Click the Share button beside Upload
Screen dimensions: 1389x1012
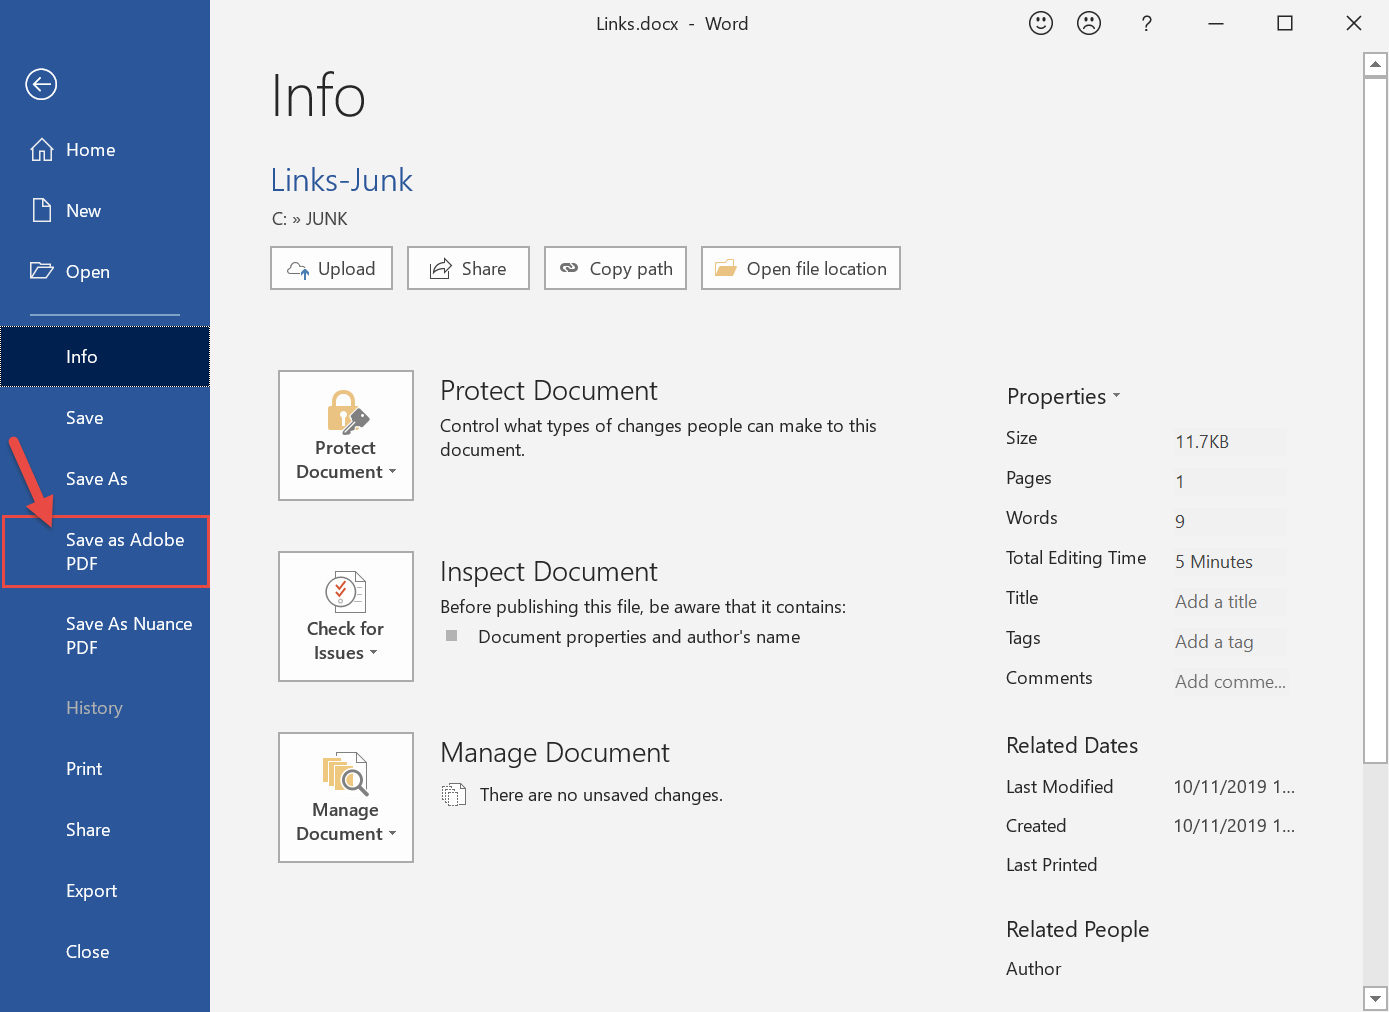(x=468, y=268)
